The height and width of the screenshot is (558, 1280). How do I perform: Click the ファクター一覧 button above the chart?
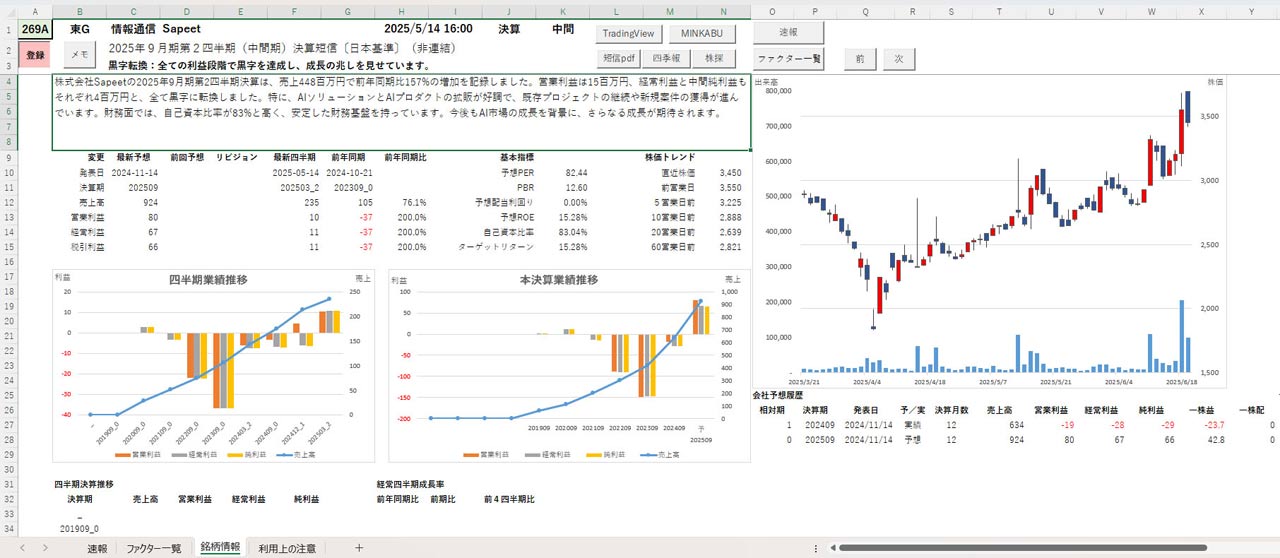point(789,58)
